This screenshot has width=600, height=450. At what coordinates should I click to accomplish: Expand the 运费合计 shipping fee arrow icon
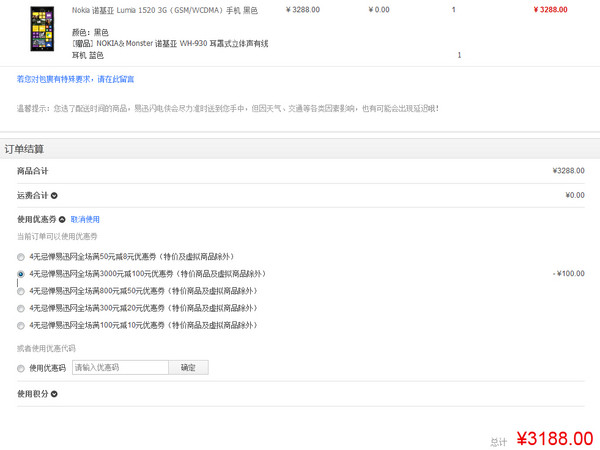[x=54, y=196]
